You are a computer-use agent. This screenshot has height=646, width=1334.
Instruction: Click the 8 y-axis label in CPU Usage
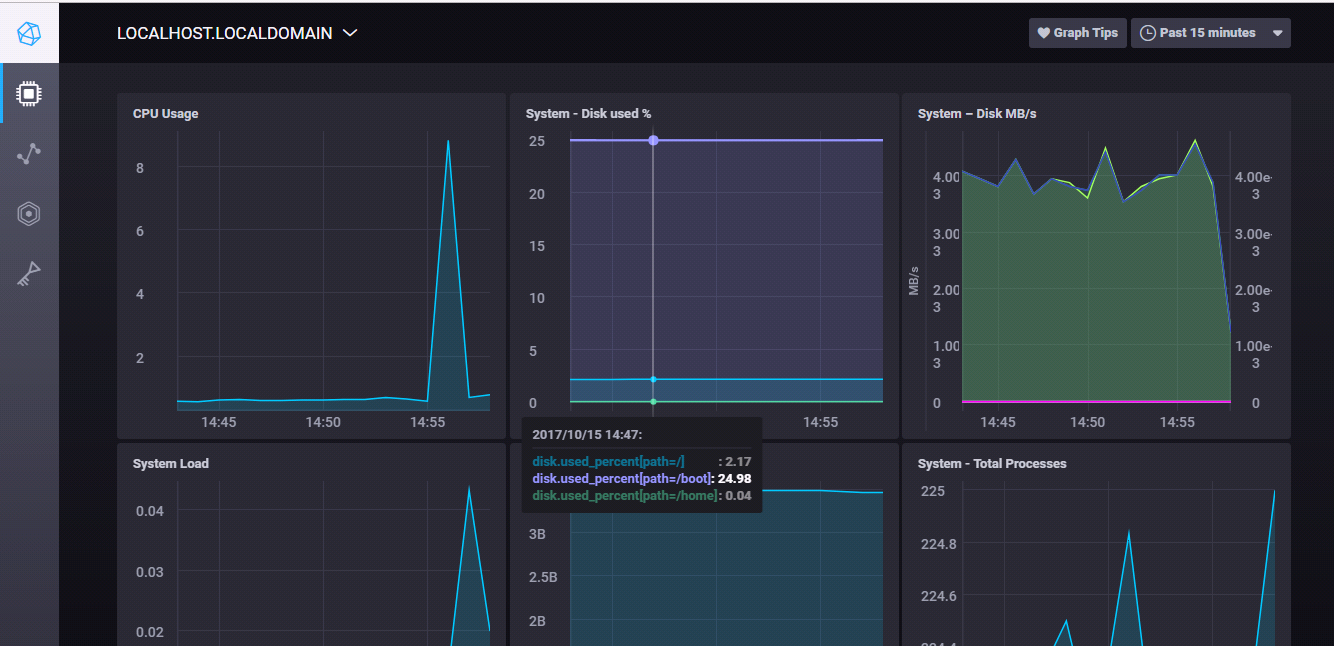click(x=140, y=168)
